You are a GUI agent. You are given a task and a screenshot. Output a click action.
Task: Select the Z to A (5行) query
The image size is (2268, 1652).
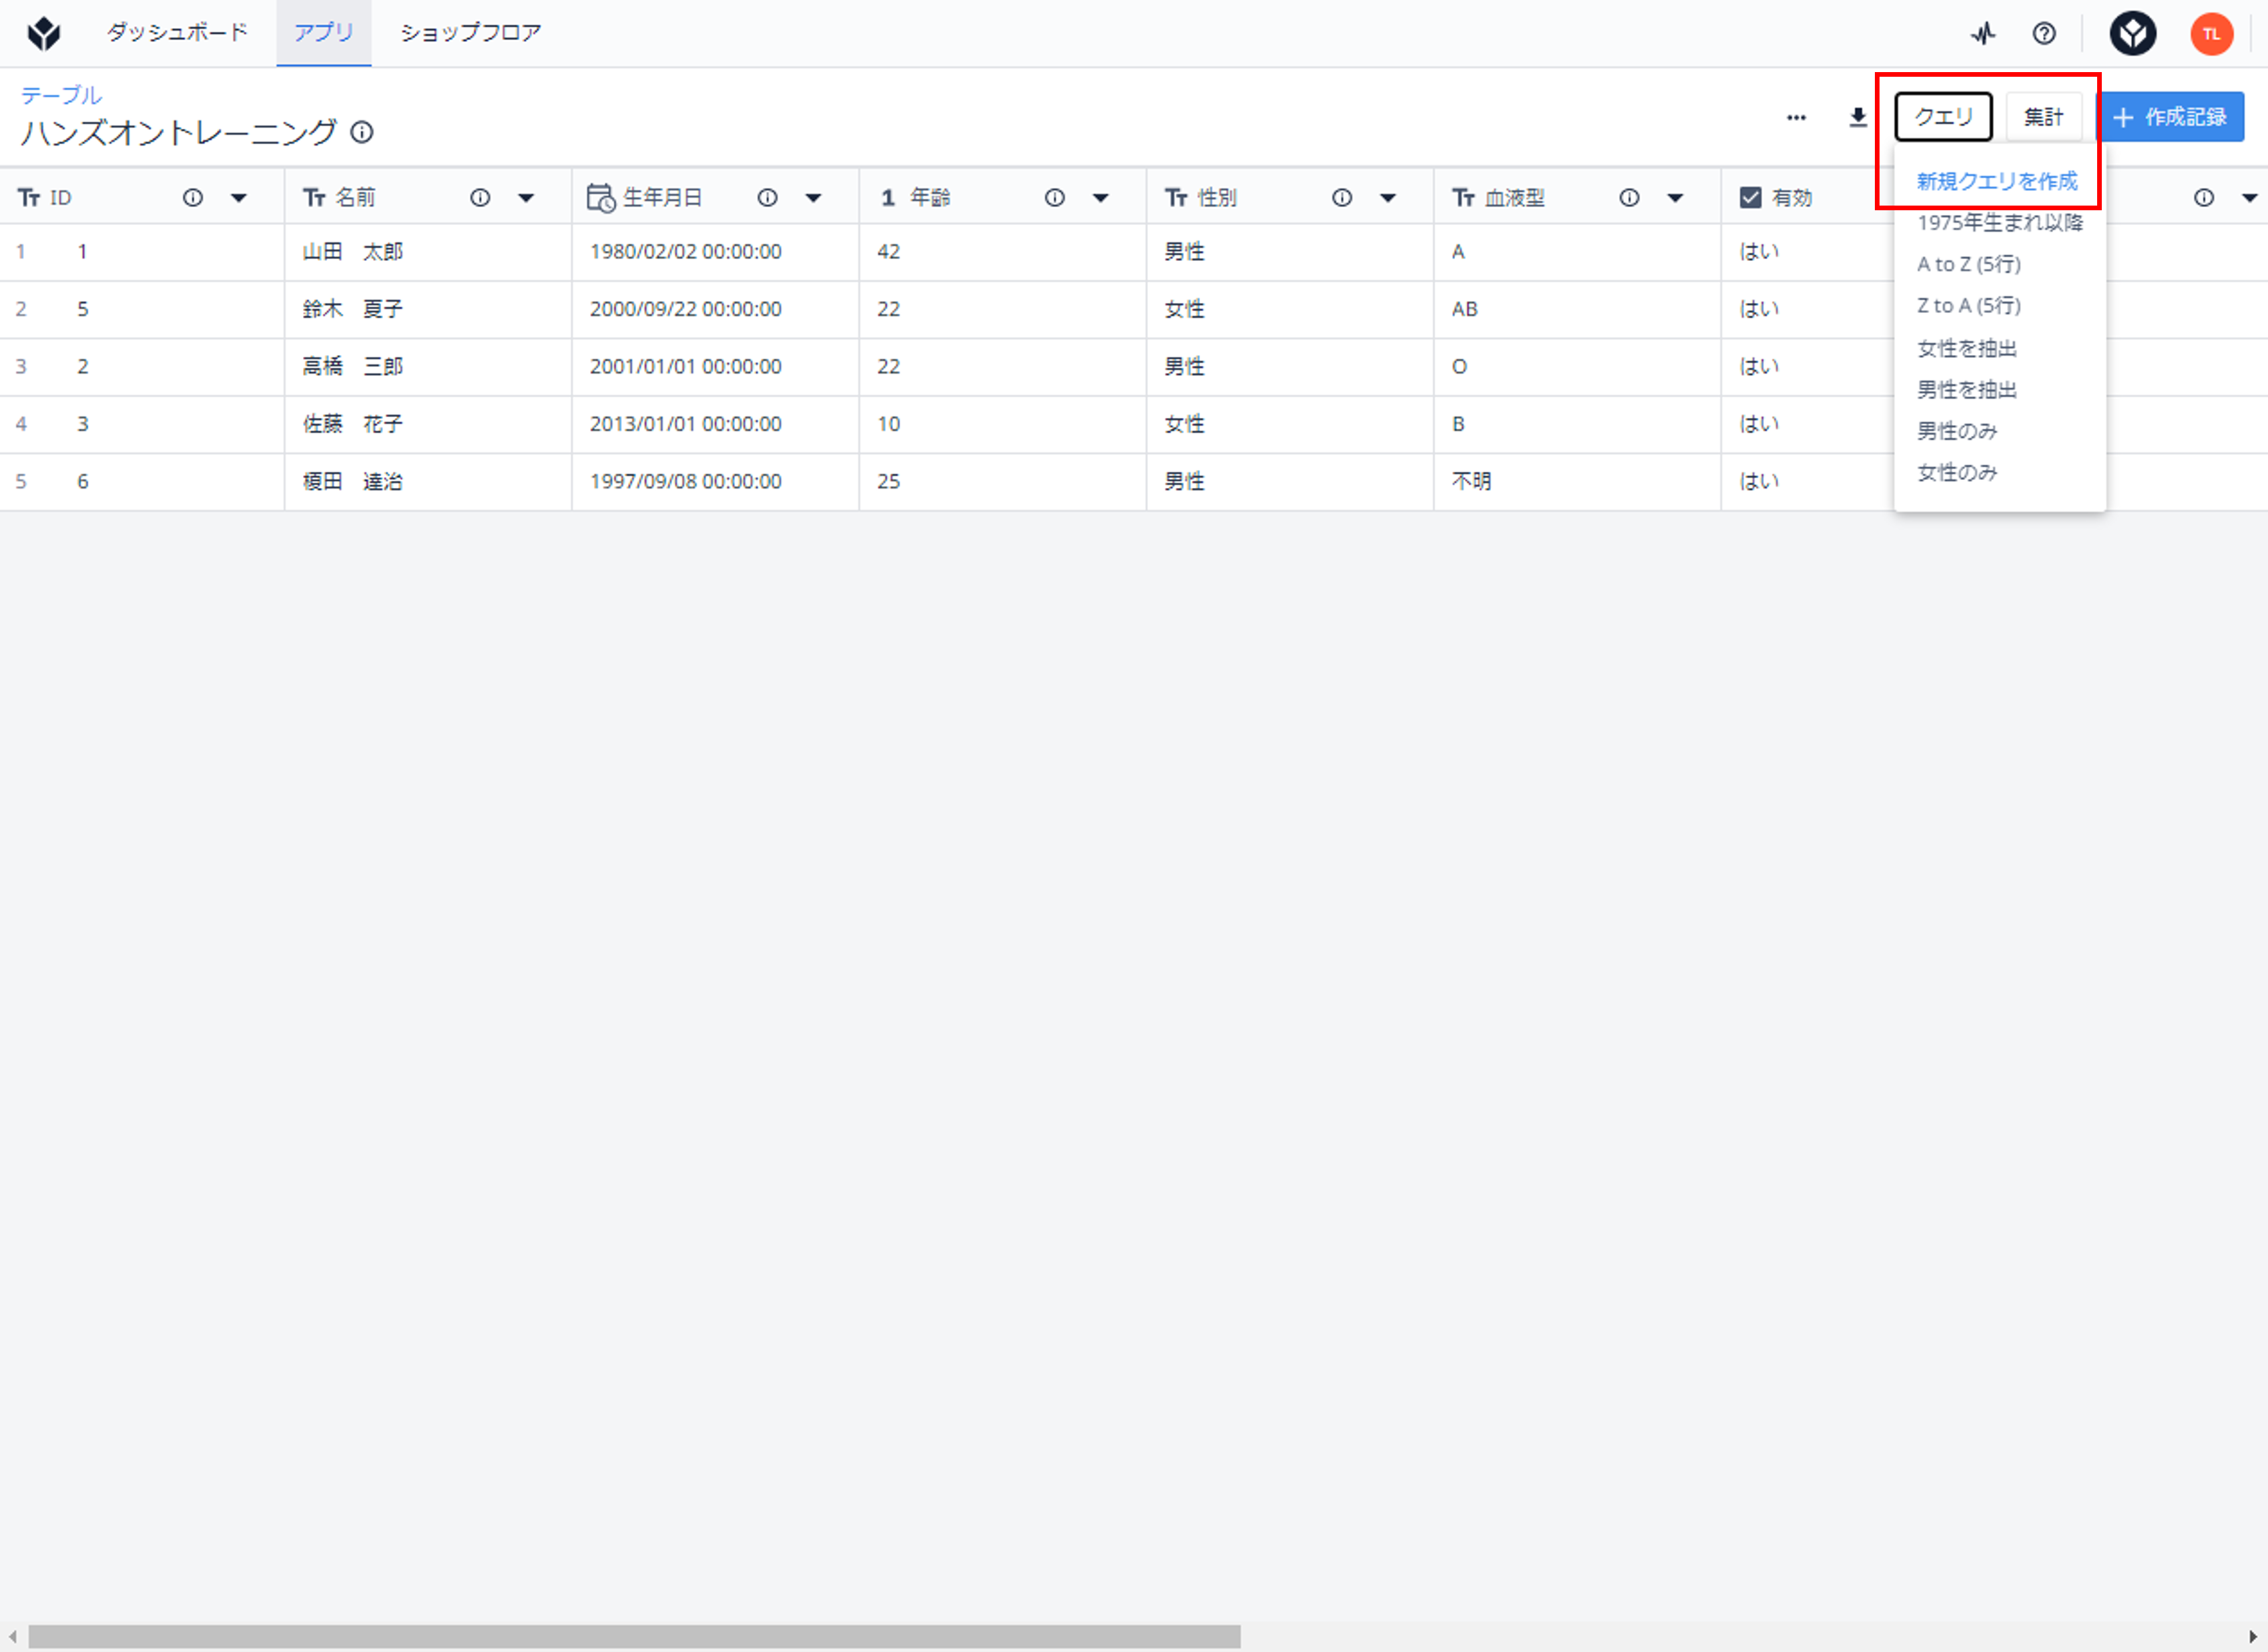[1969, 306]
